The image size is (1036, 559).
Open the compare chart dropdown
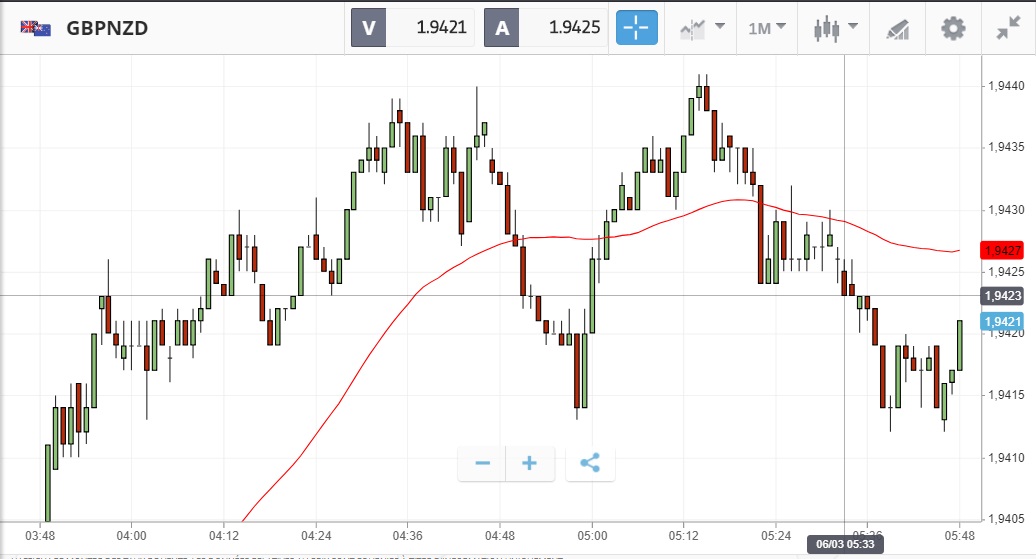701,28
